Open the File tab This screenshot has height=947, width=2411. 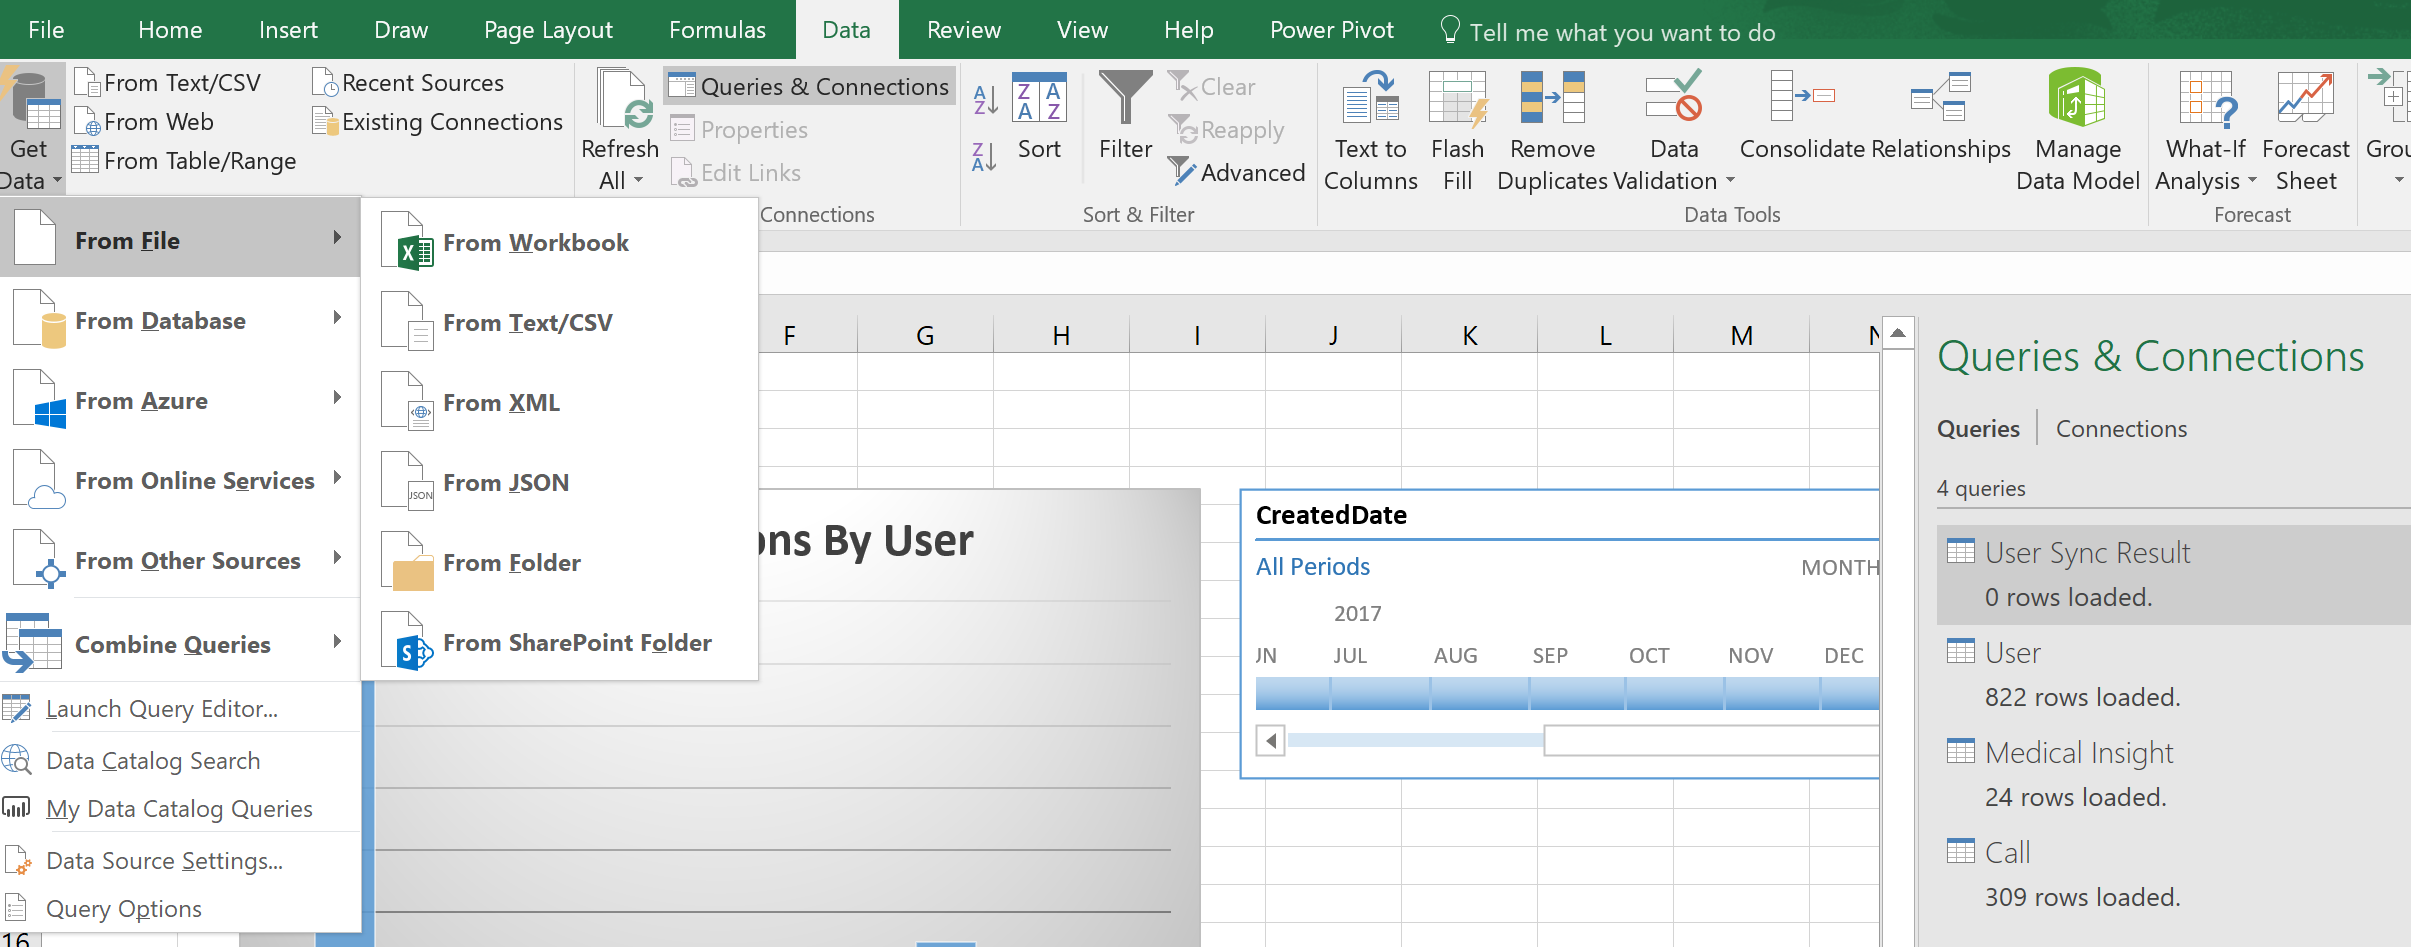pos(46,30)
